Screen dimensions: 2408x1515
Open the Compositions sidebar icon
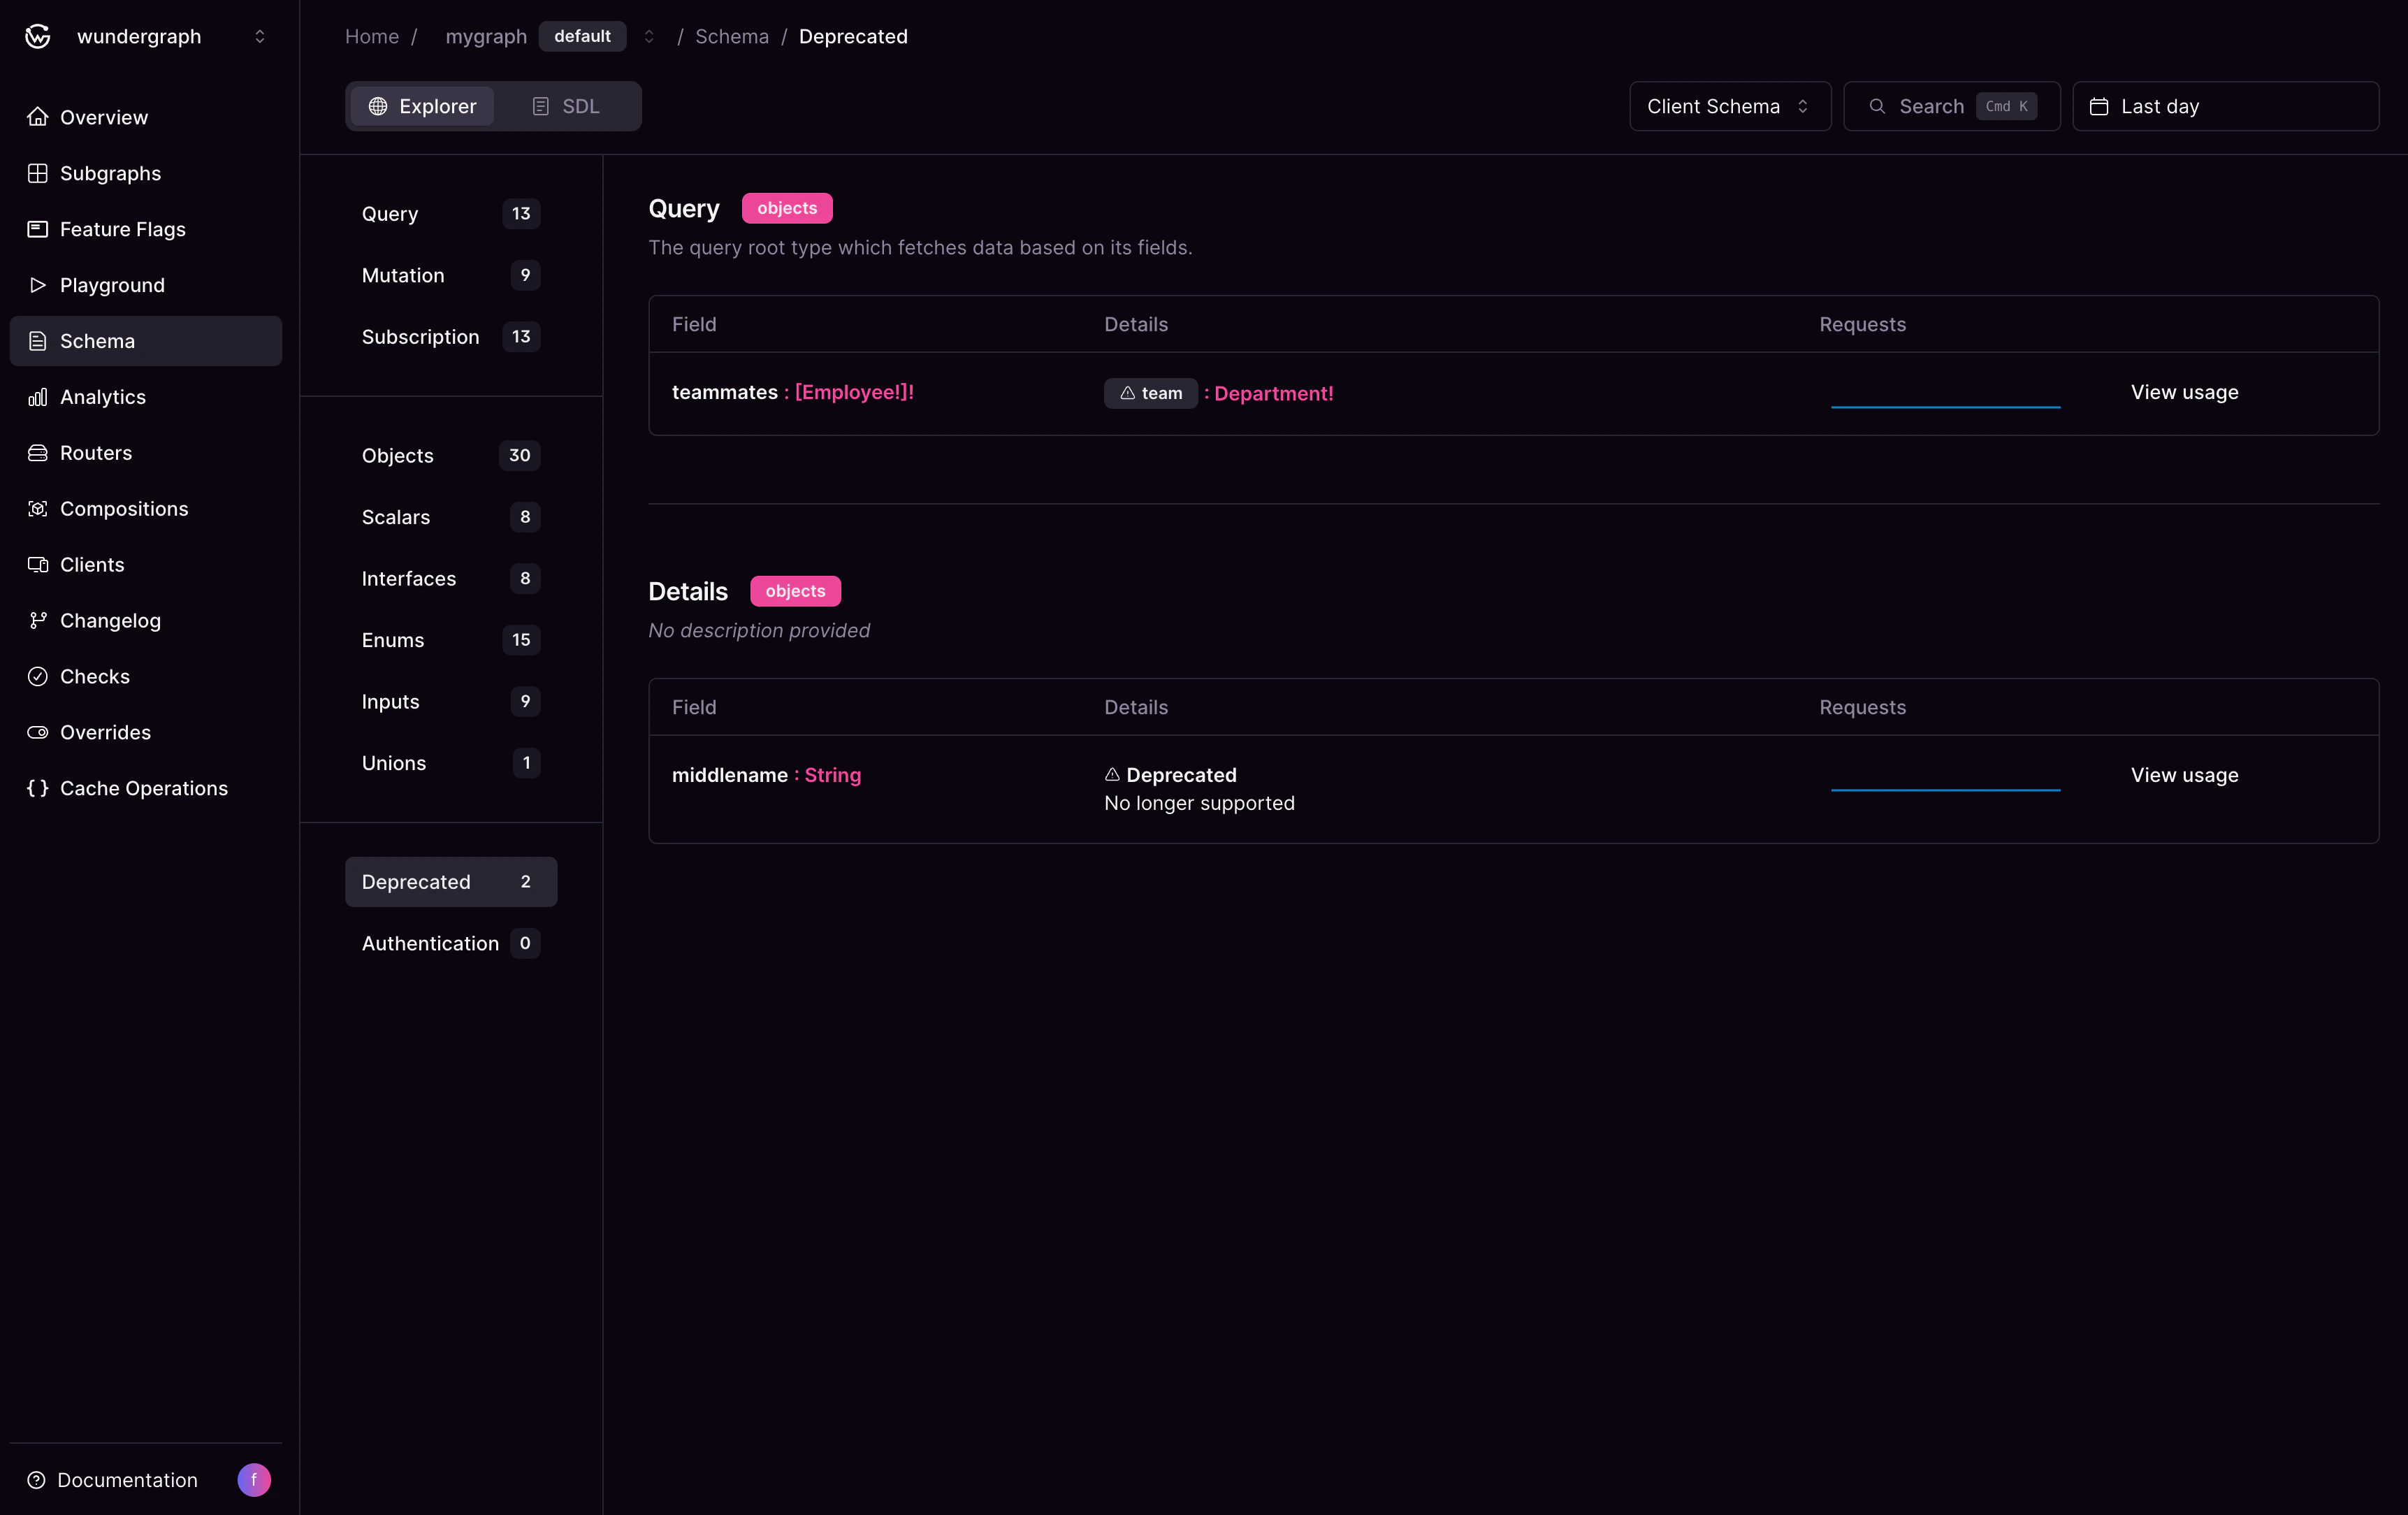point(37,509)
